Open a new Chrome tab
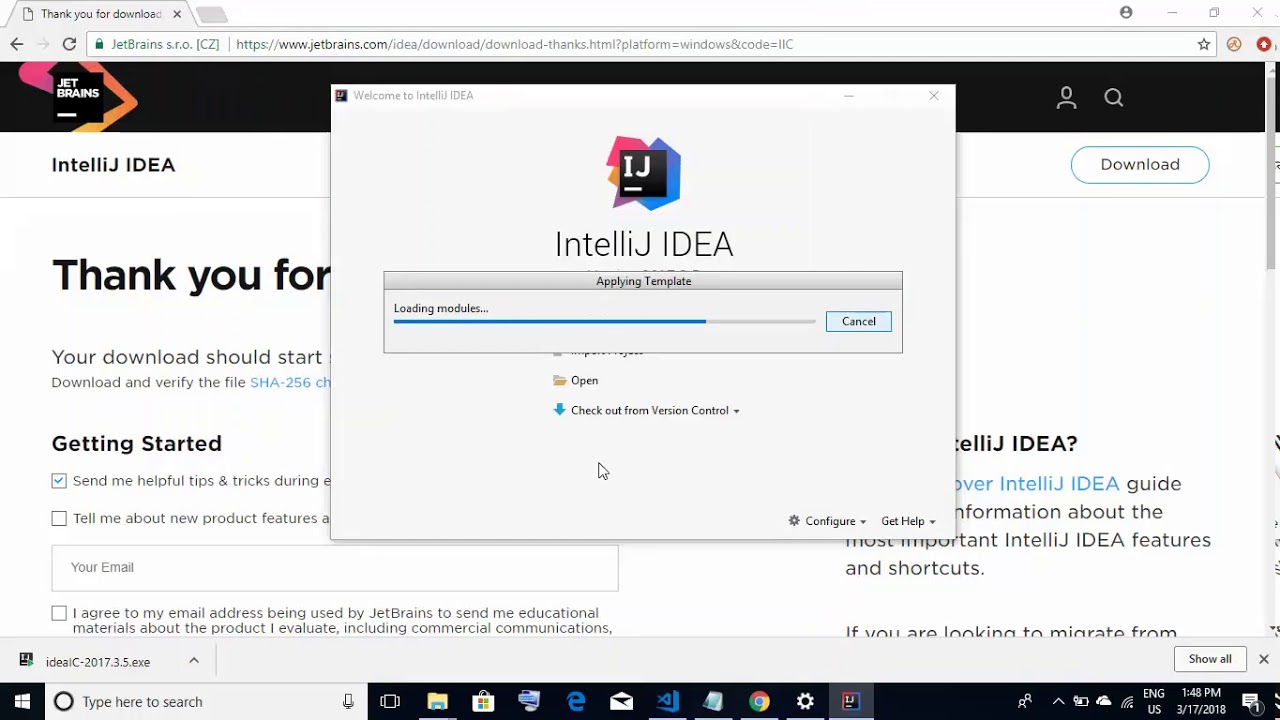The width and height of the screenshot is (1280, 720). coord(211,14)
